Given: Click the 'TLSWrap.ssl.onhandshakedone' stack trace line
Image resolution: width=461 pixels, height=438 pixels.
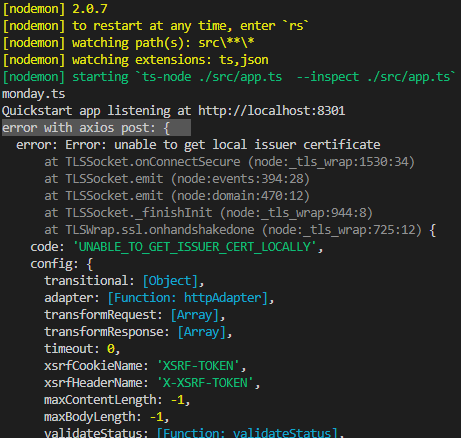Looking at the screenshot, I should coord(240,230).
